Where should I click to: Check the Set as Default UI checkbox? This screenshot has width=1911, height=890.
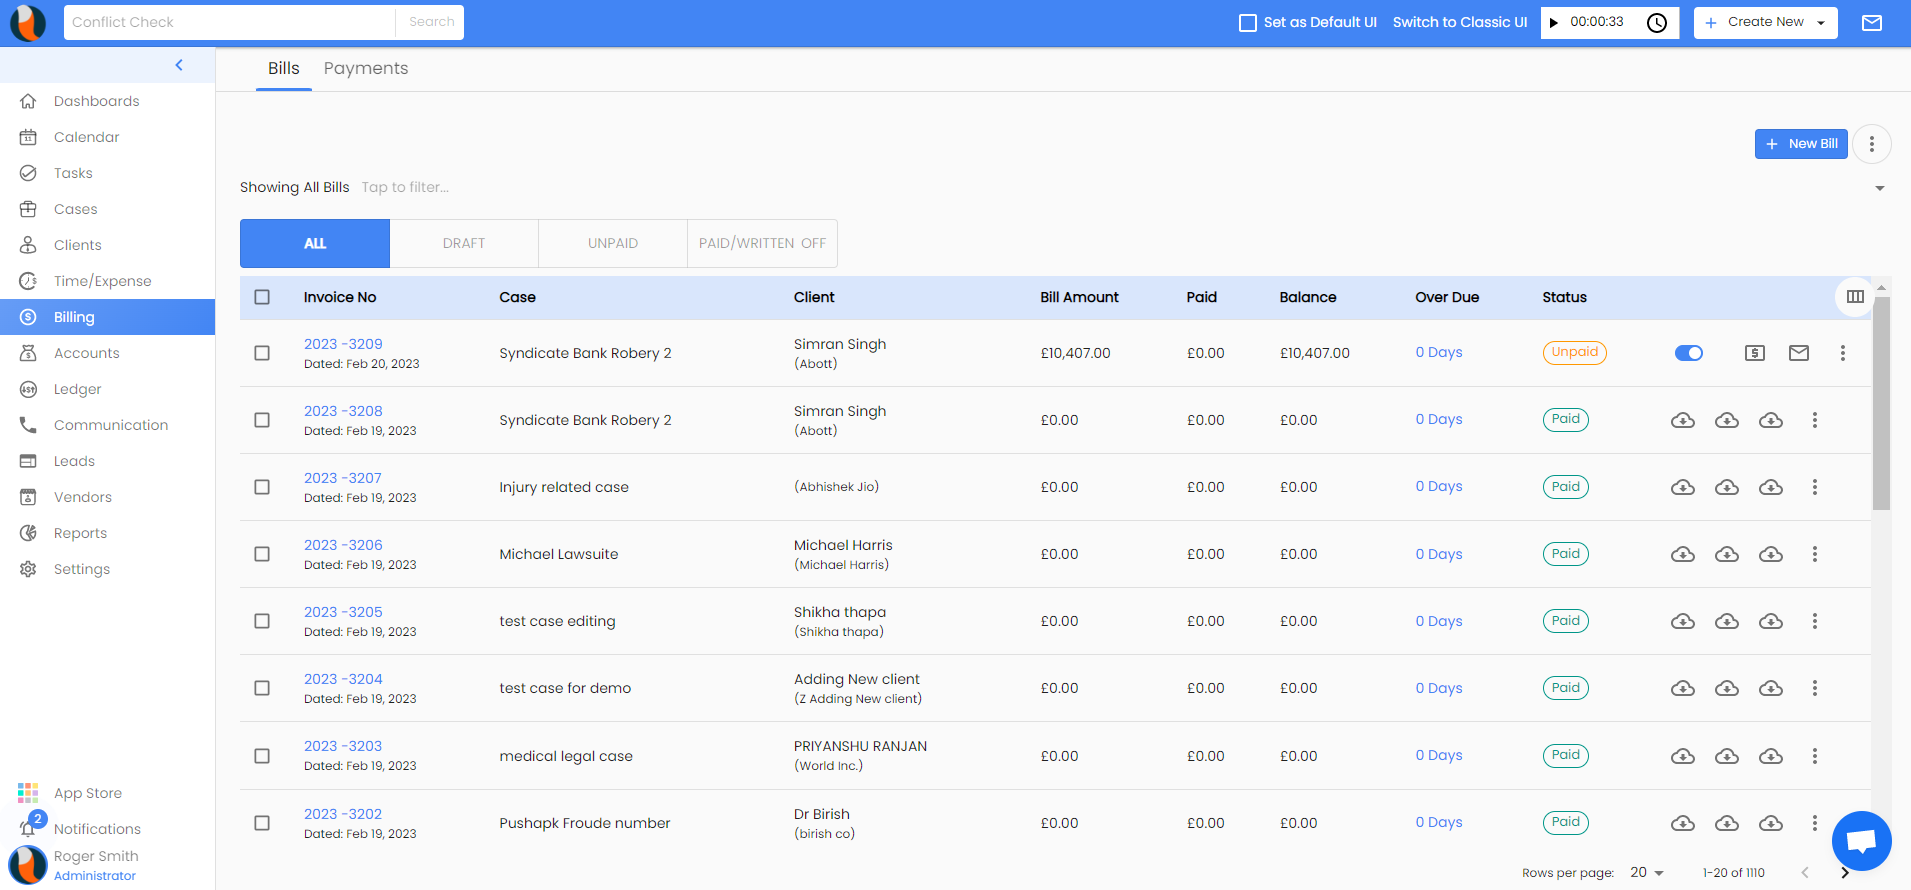point(1247,23)
